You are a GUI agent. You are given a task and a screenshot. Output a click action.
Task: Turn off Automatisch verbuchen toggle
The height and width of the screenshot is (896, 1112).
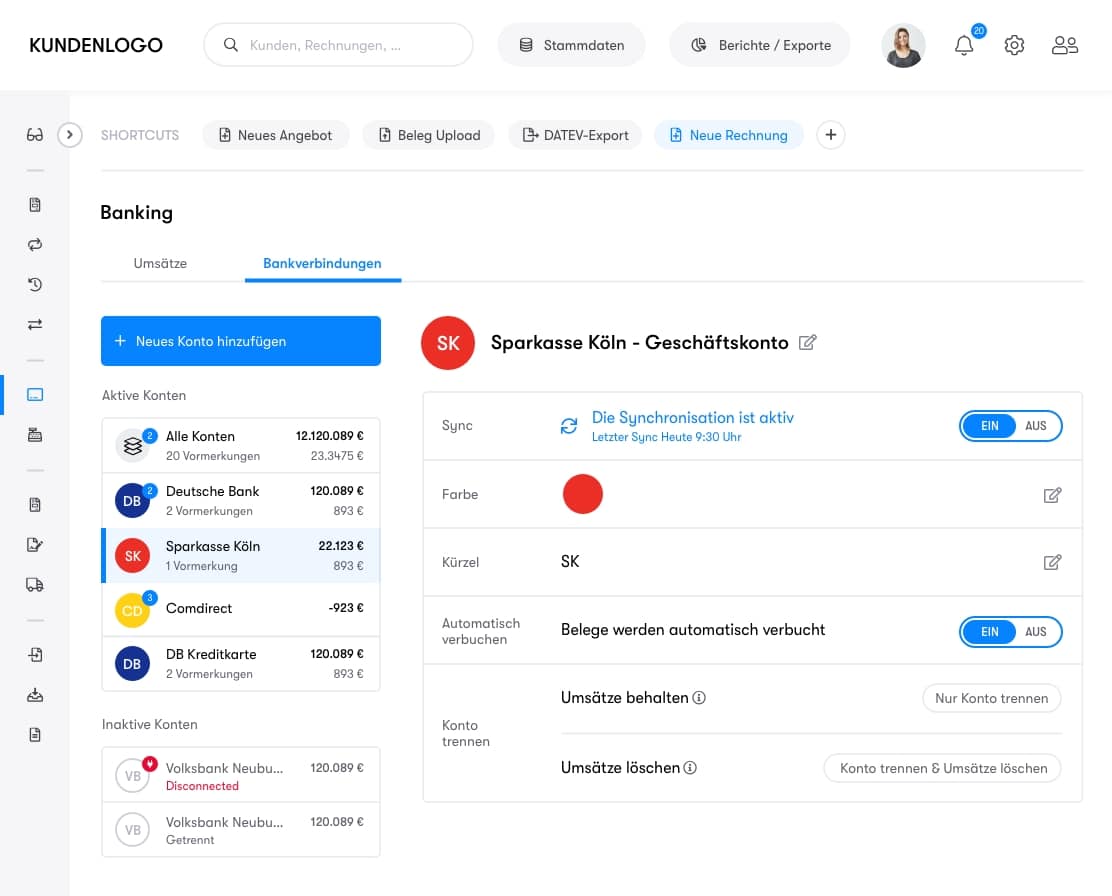(1036, 632)
